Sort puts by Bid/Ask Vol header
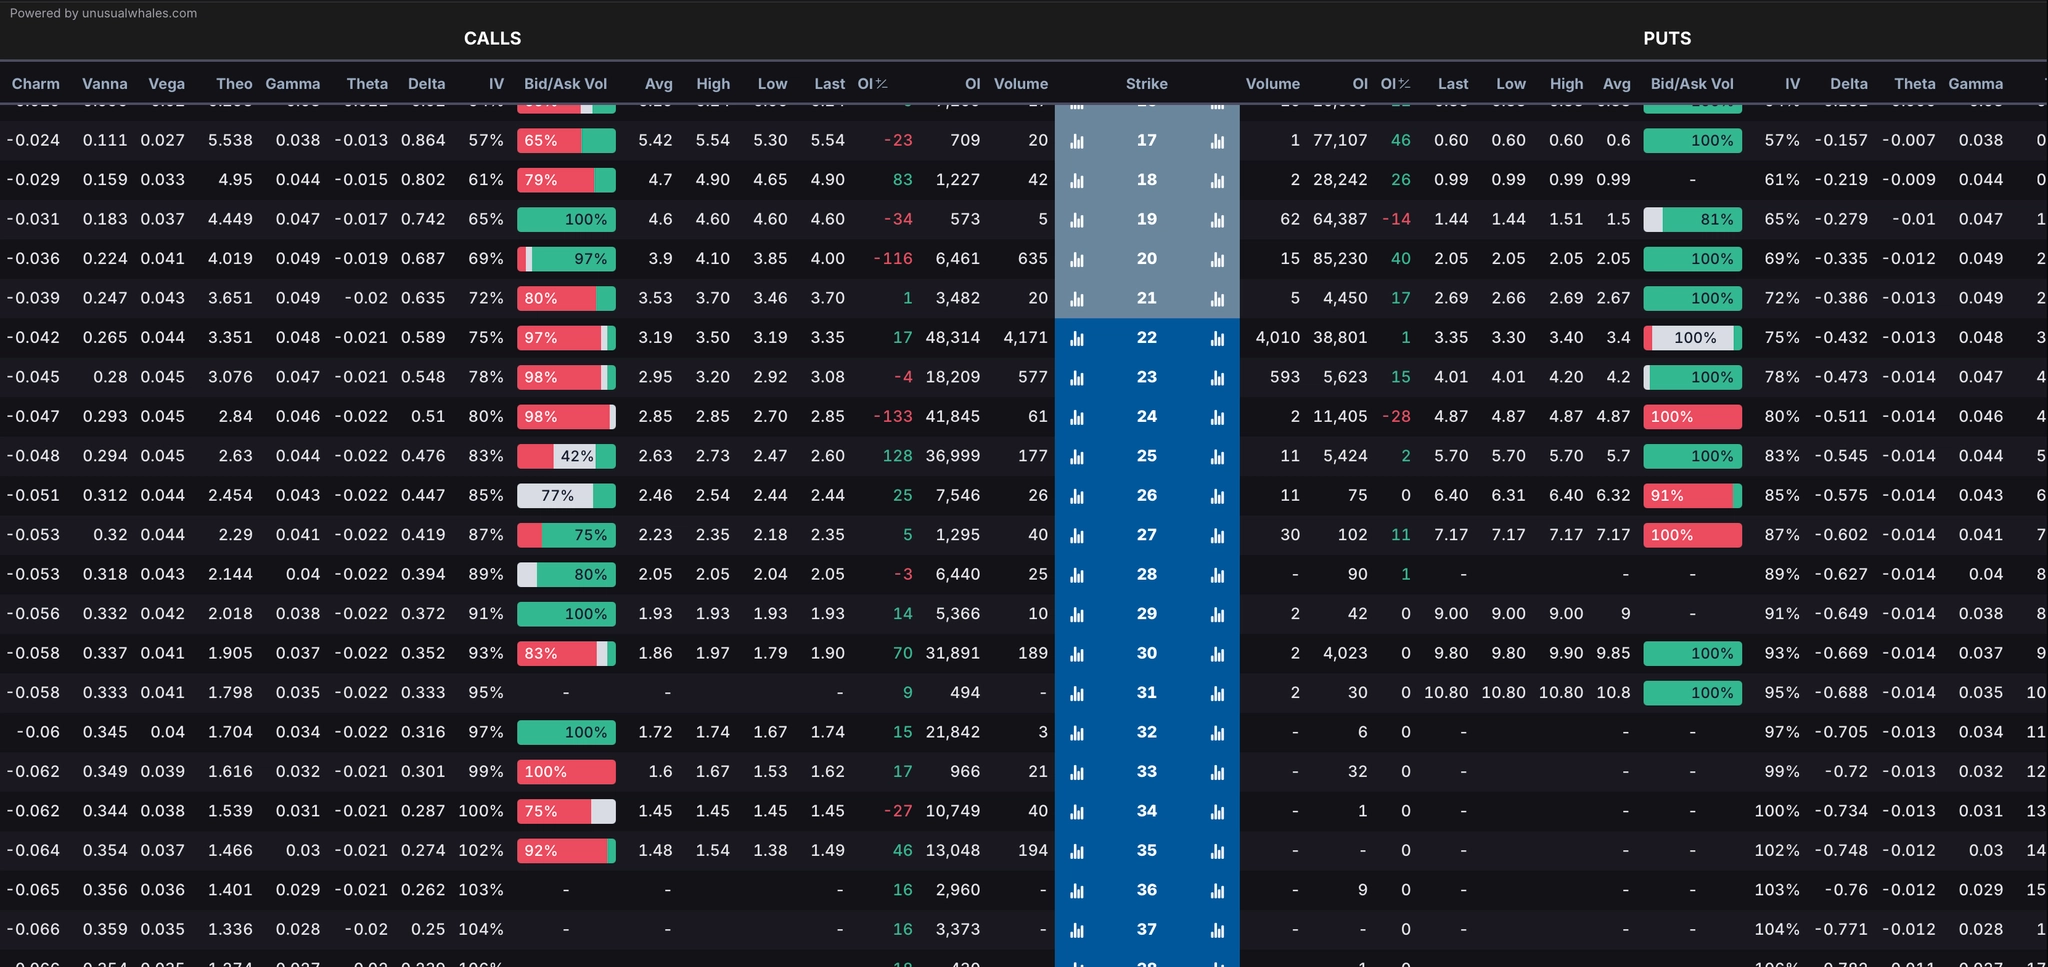The height and width of the screenshot is (967, 2048). (x=1692, y=84)
